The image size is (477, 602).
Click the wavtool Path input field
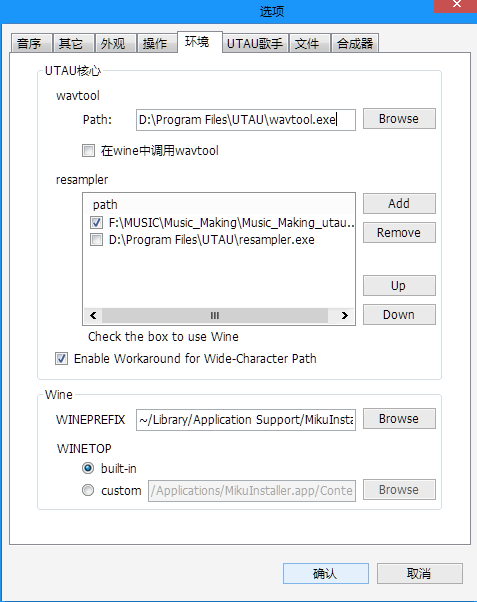(x=246, y=120)
